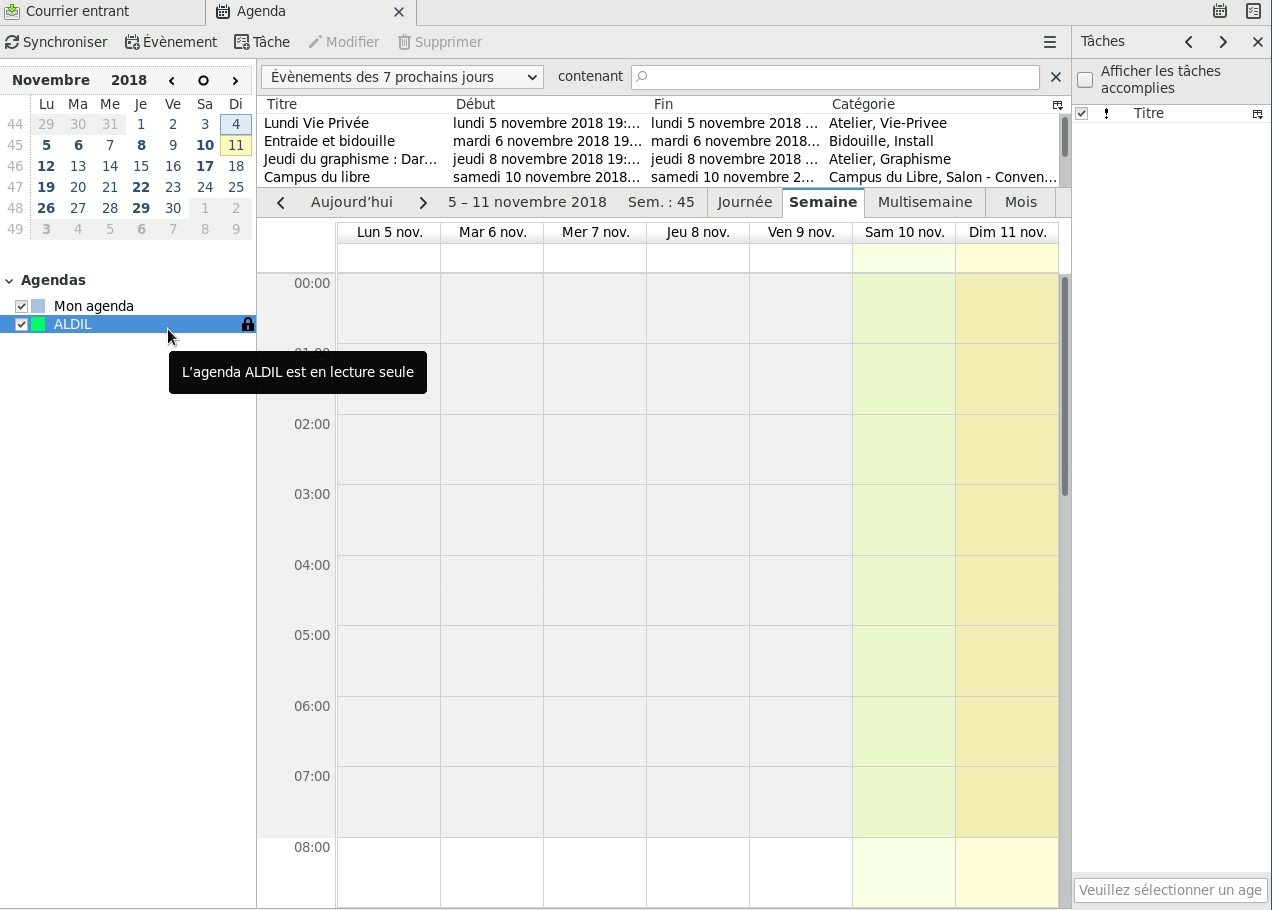
Task: Sort tasks by priority exclamation column
Action: 1106,113
